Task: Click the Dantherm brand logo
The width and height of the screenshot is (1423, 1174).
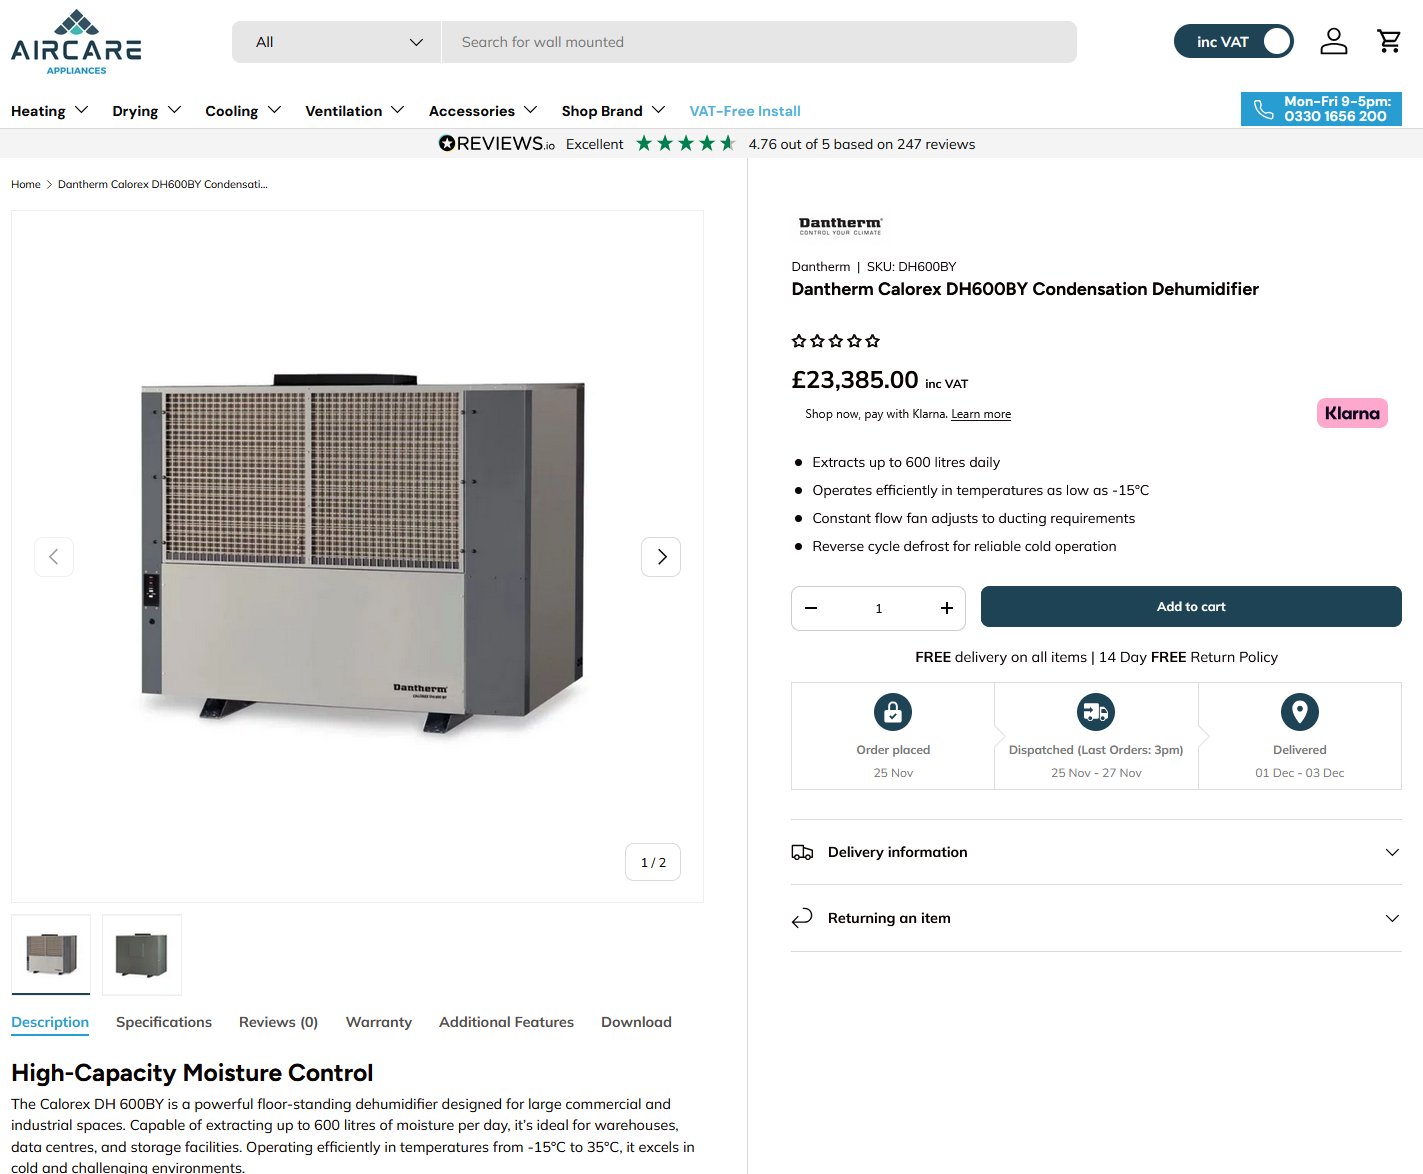Action: click(840, 225)
